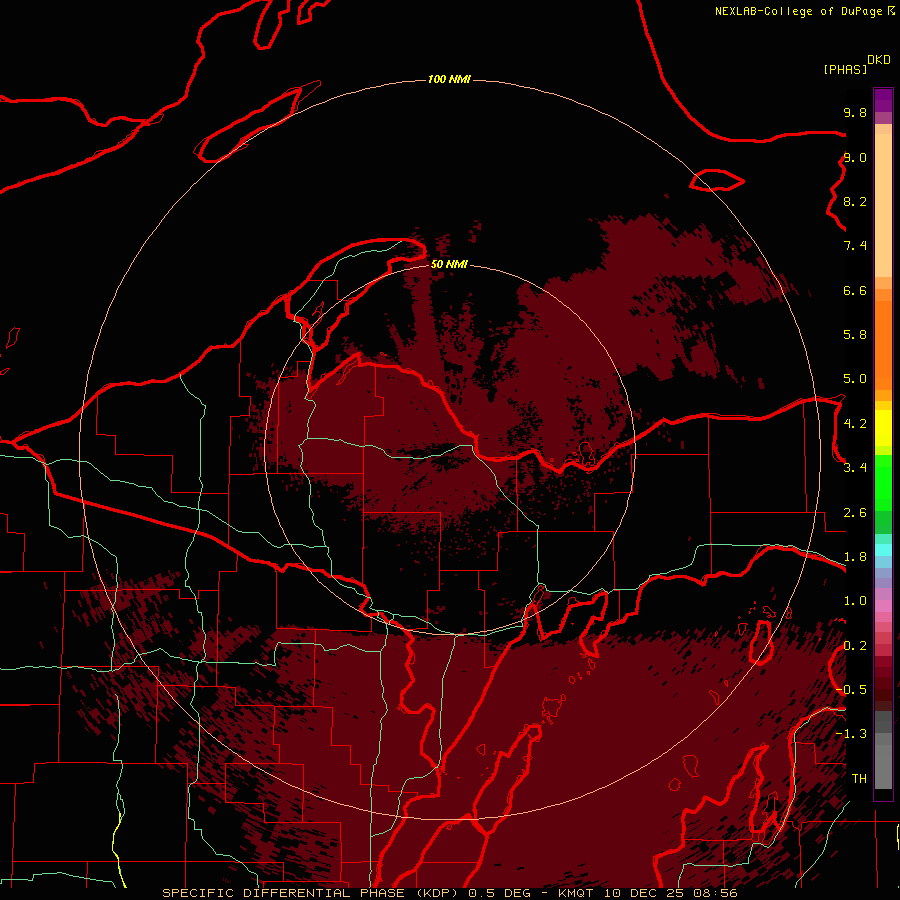Click the cyan segment of the color scale
The width and height of the screenshot is (900, 900).
click(883, 549)
